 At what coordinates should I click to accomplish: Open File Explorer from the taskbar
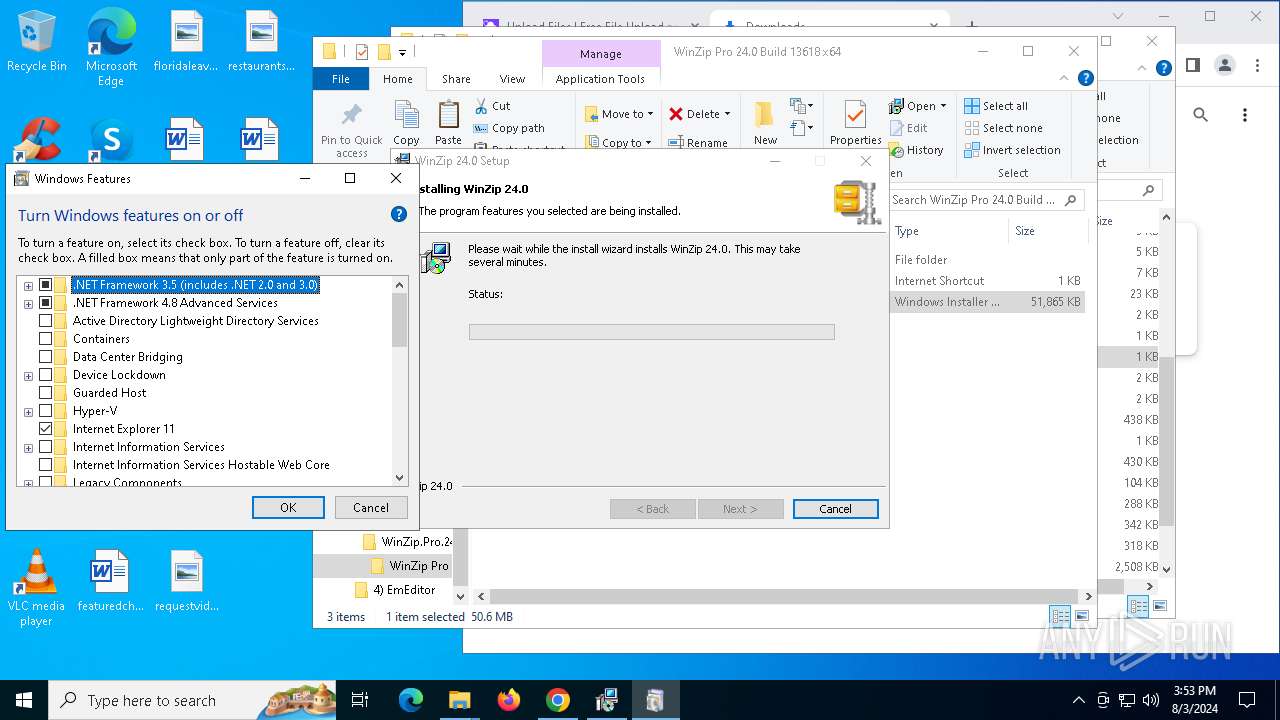[460, 700]
